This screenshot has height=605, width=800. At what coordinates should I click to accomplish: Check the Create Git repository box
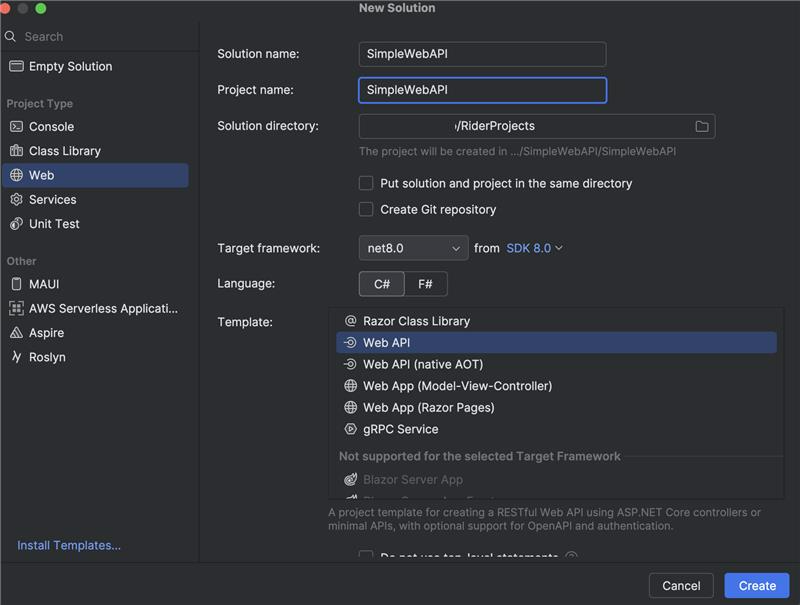(366, 210)
